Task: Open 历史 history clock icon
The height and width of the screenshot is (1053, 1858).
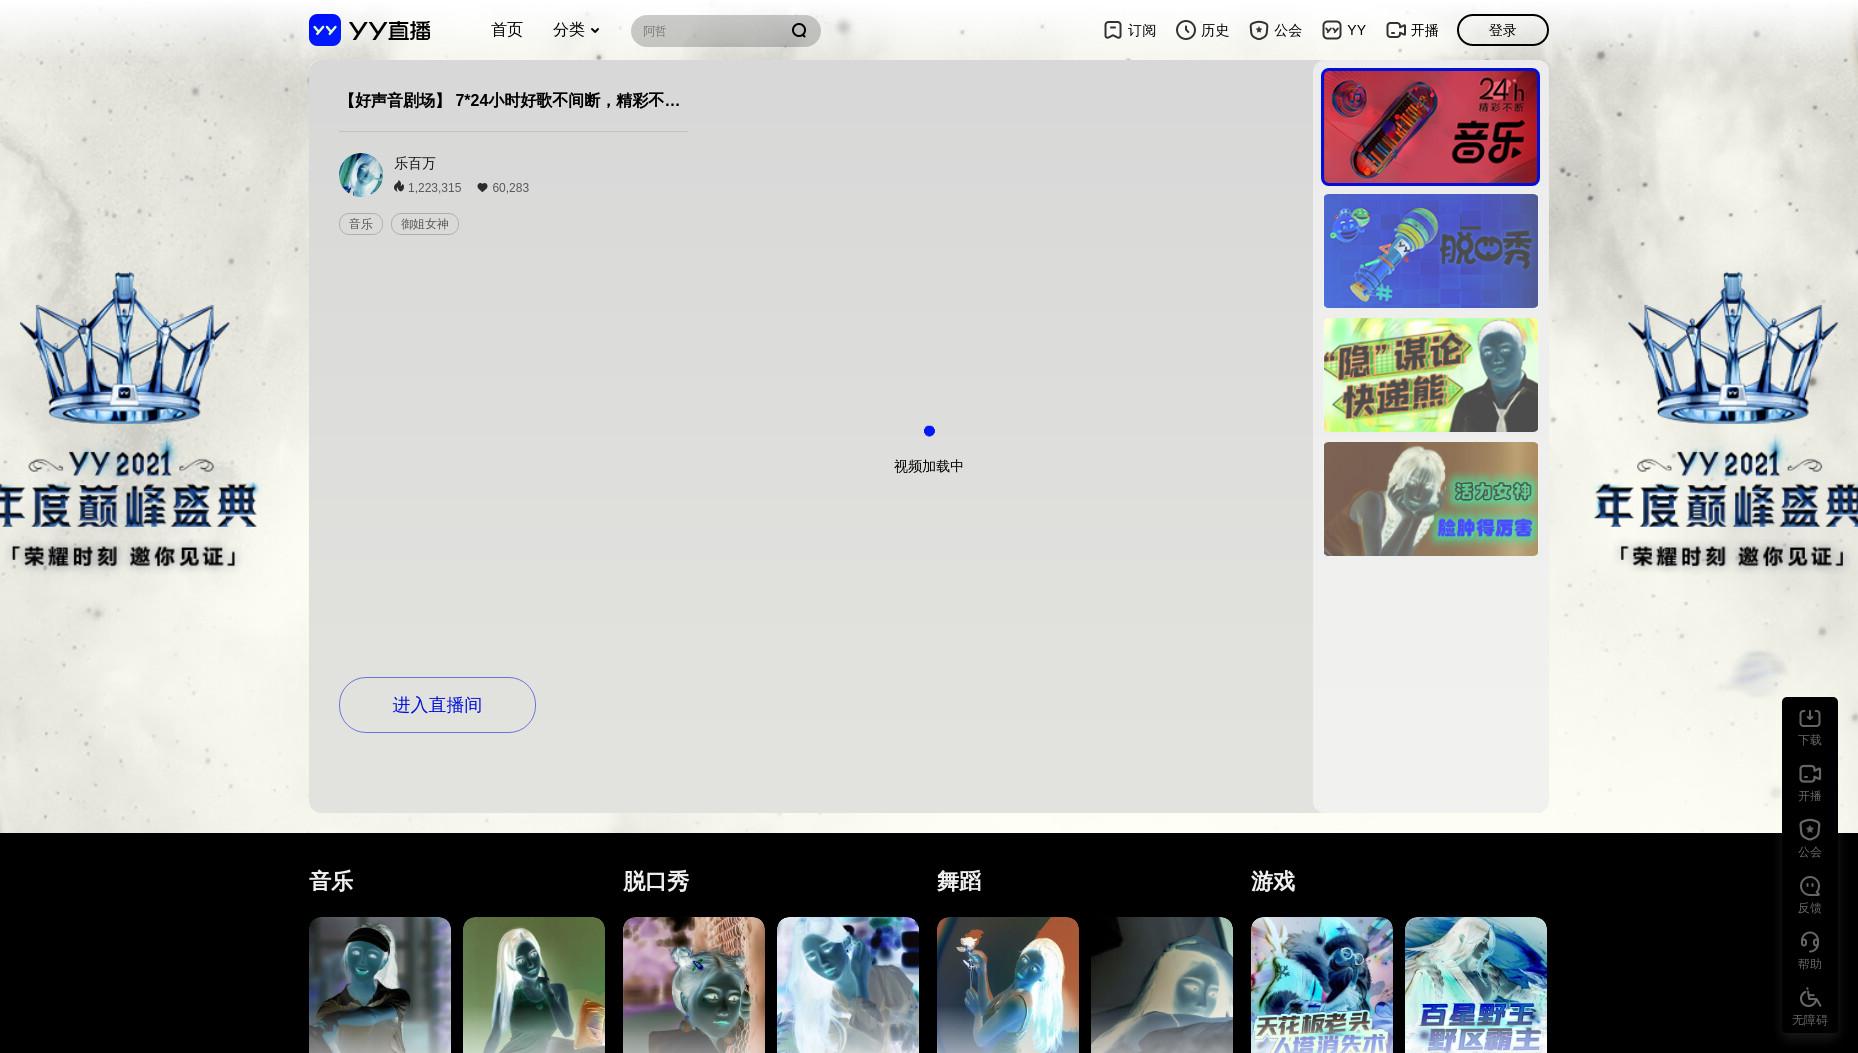Action: pos(1185,30)
